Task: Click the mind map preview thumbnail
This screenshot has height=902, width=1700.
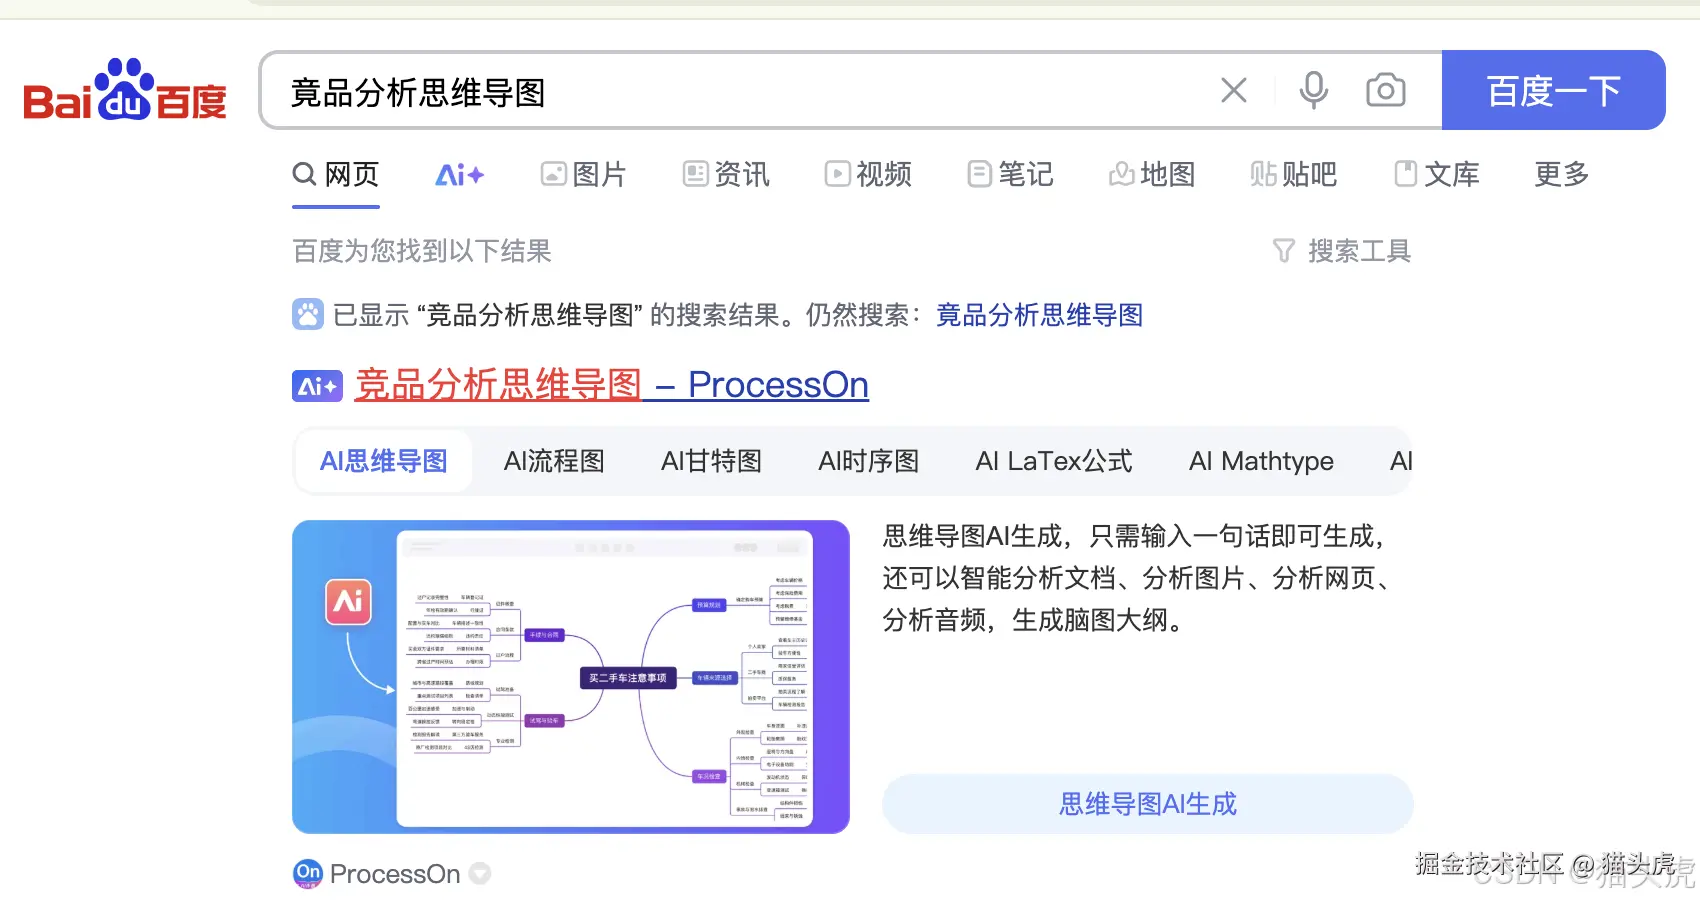Action: (x=570, y=676)
